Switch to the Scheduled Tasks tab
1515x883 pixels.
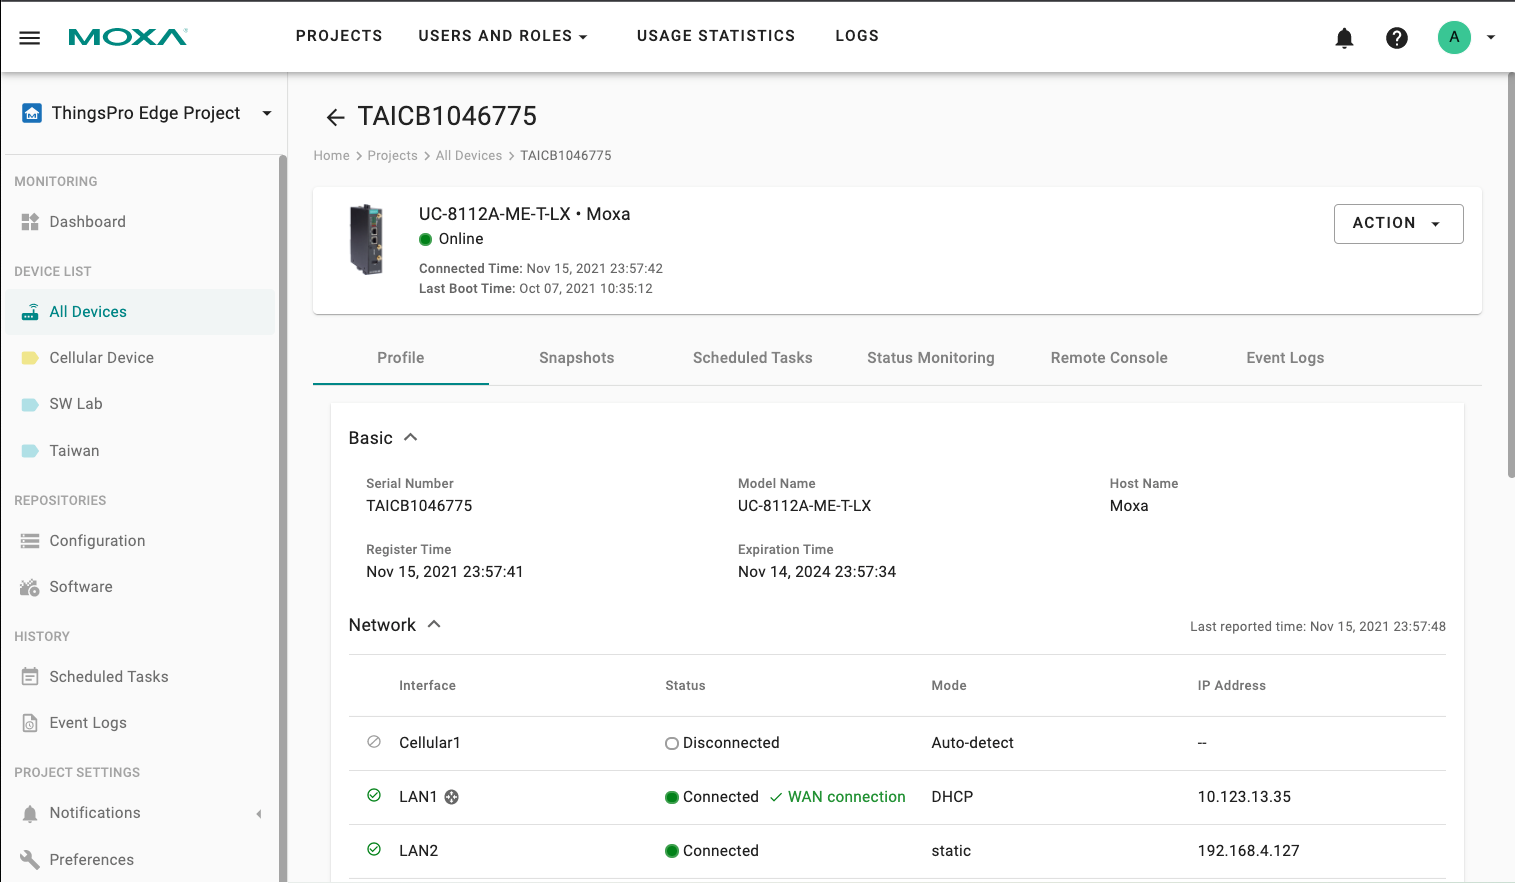coord(753,358)
